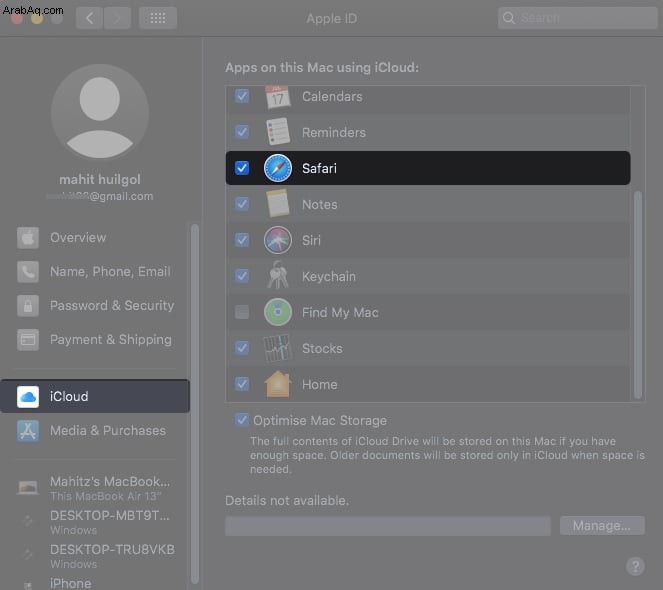The width and height of the screenshot is (663, 590).
Task: Click the iCloud storage usage bar
Action: click(x=388, y=526)
